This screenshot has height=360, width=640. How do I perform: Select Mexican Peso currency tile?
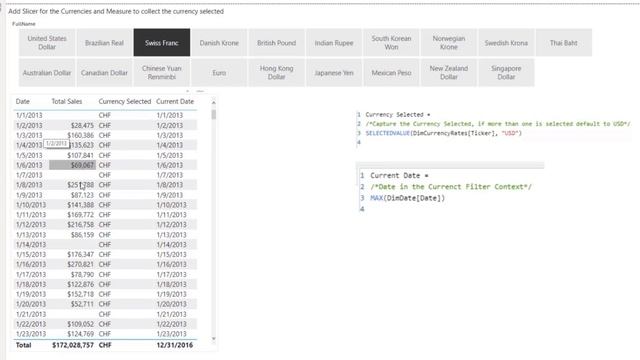[391, 73]
